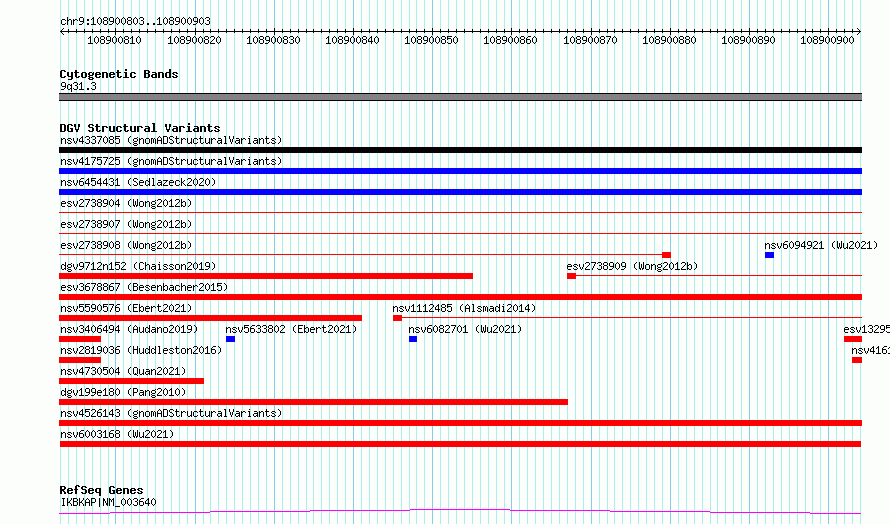This screenshot has width=890, height=524.
Task: Click the chr9:108900803..108900903 coordinate label
Action: [x=135, y=21]
